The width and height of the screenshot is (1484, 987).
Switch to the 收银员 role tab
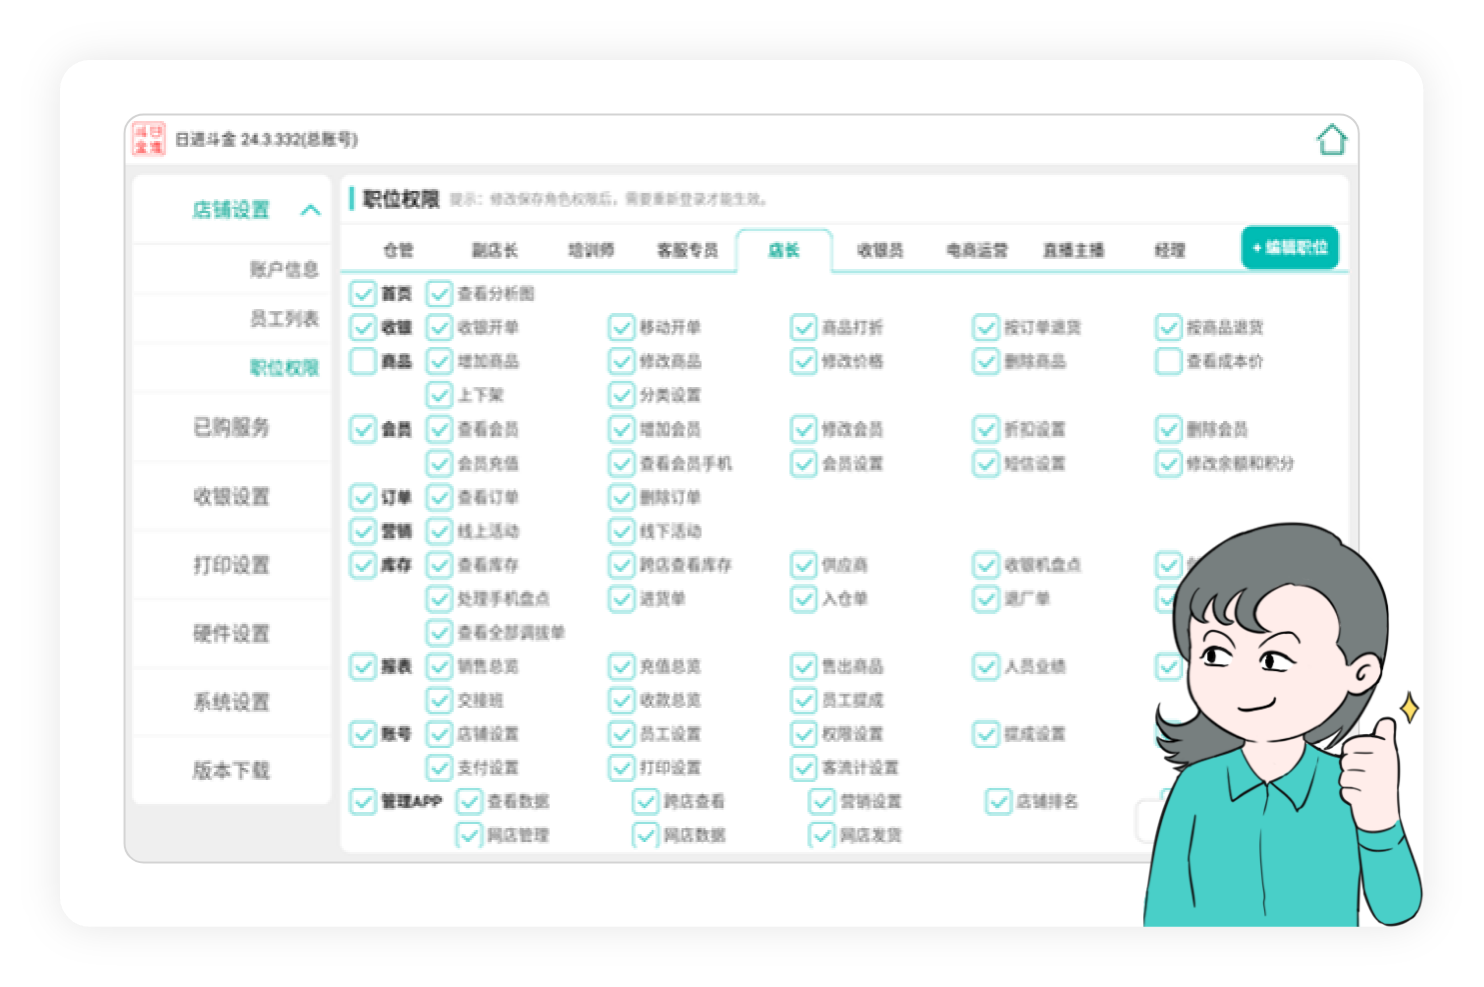pyautogui.click(x=880, y=250)
